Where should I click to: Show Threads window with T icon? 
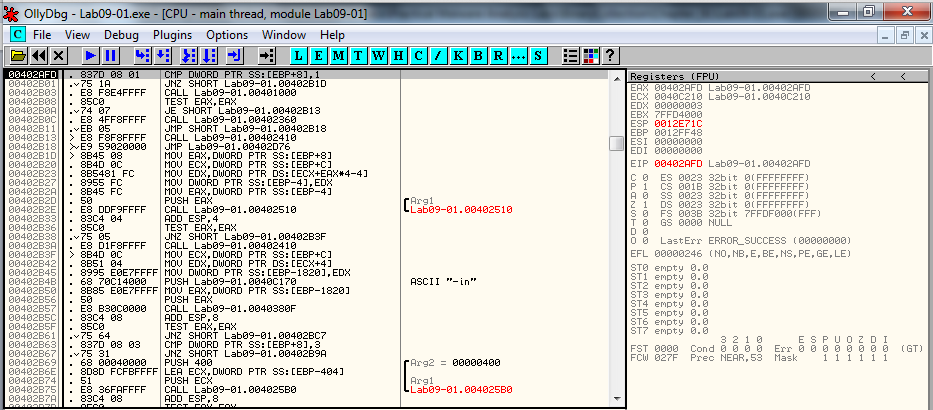[358, 56]
